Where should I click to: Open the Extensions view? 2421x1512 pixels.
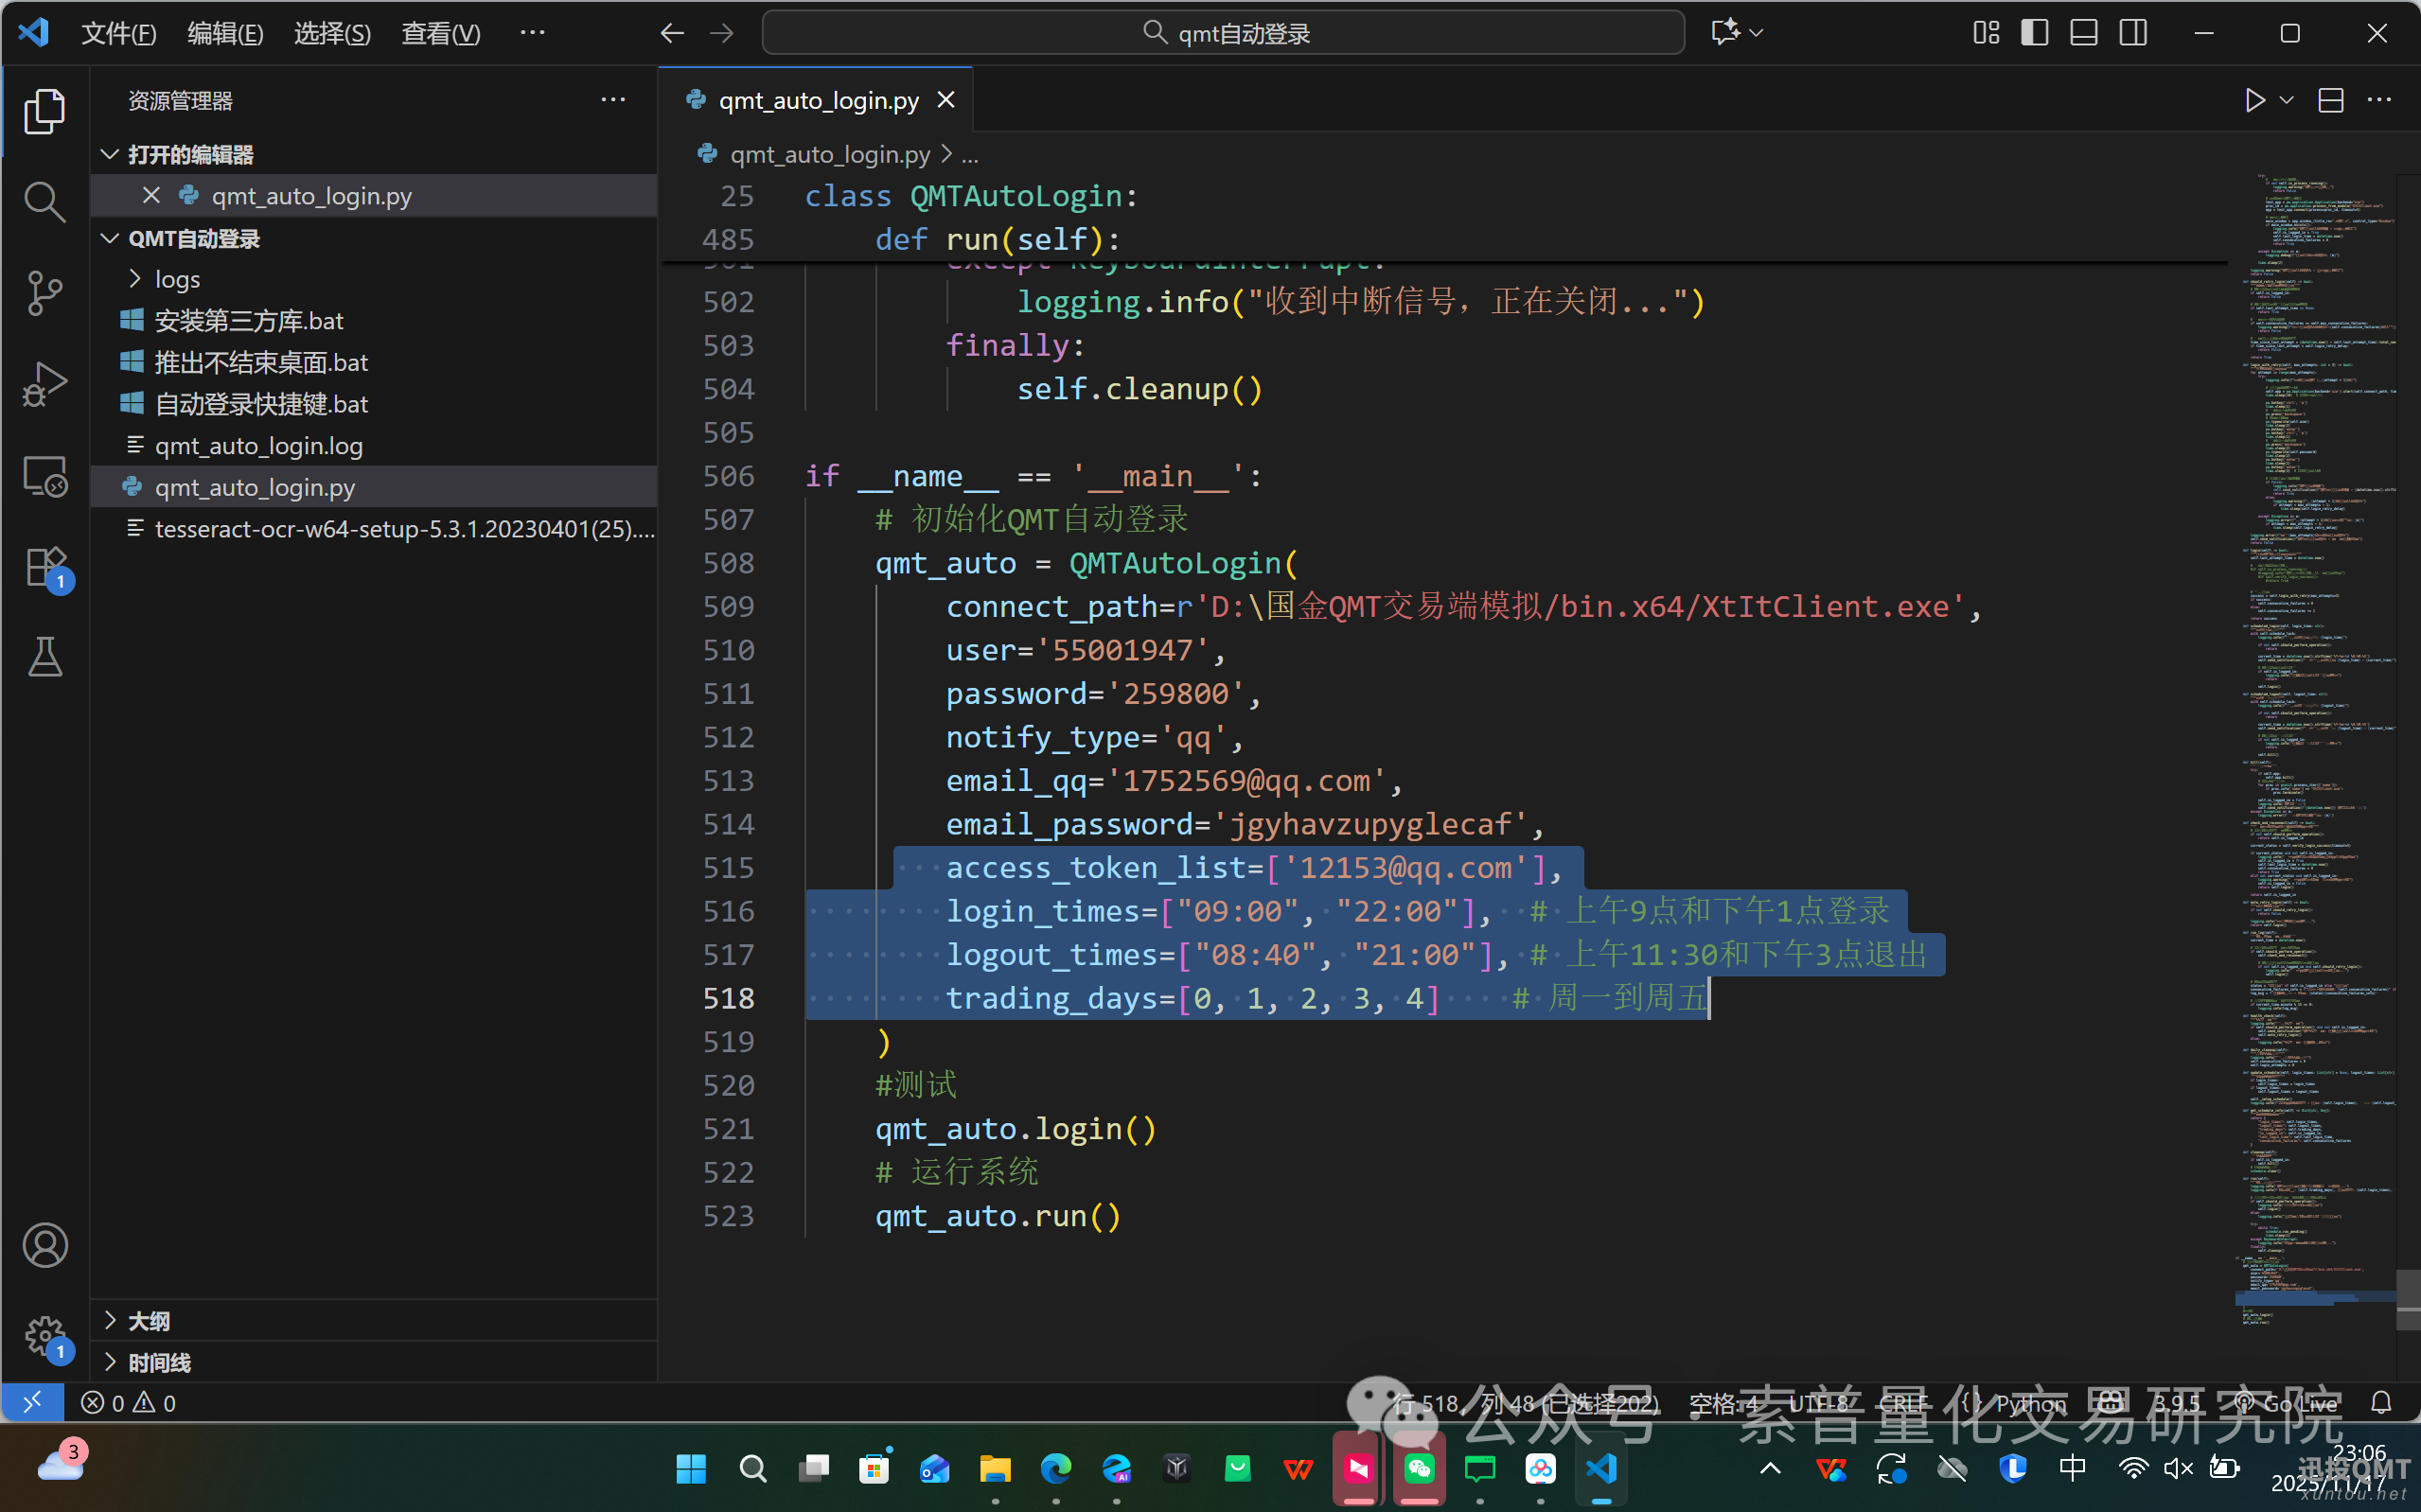click(44, 568)
